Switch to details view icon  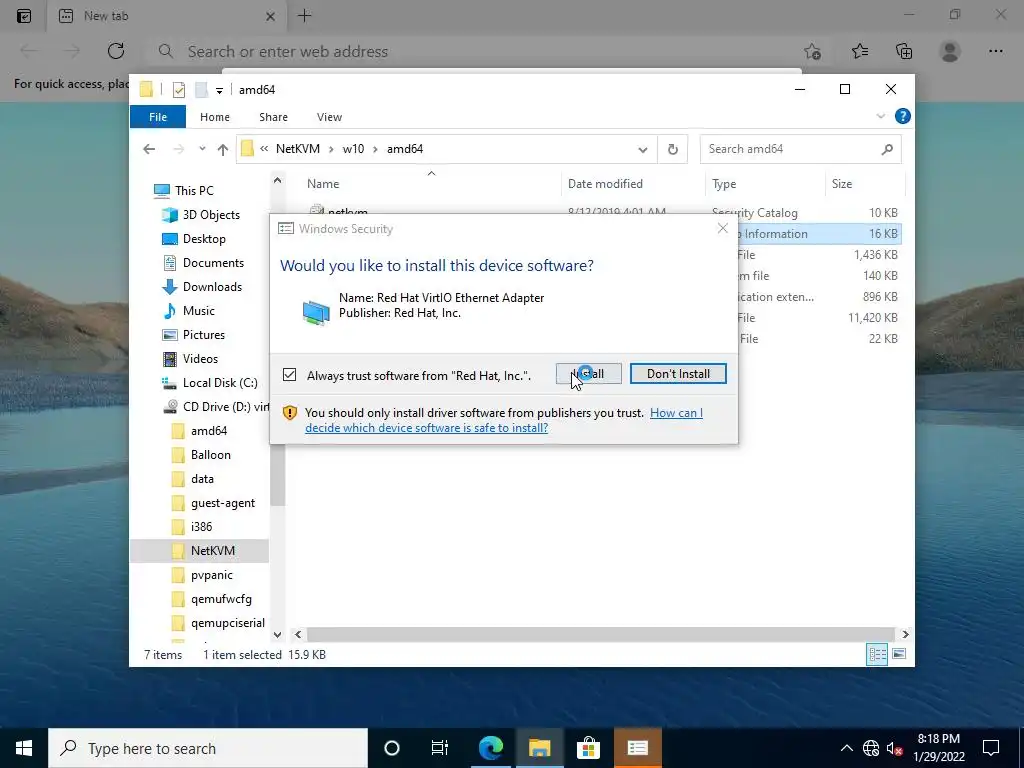pyautogui.click(x=877, y=654)
